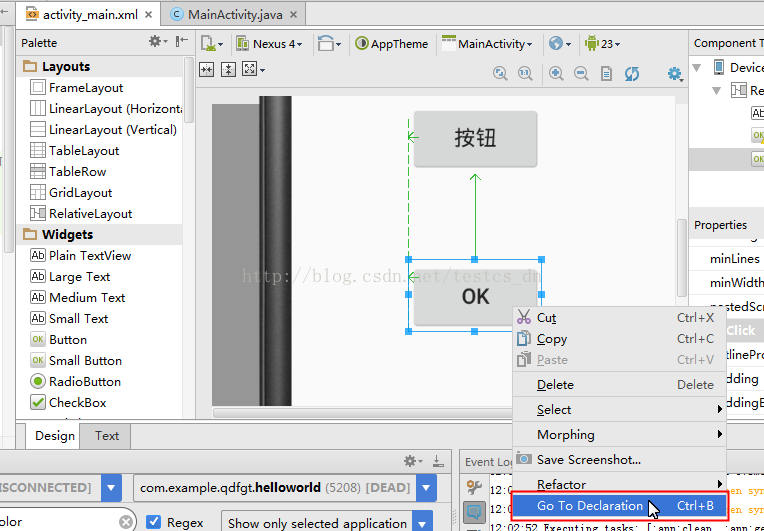Jump to source page icon

pyautogui.click(x=606, y=74)
